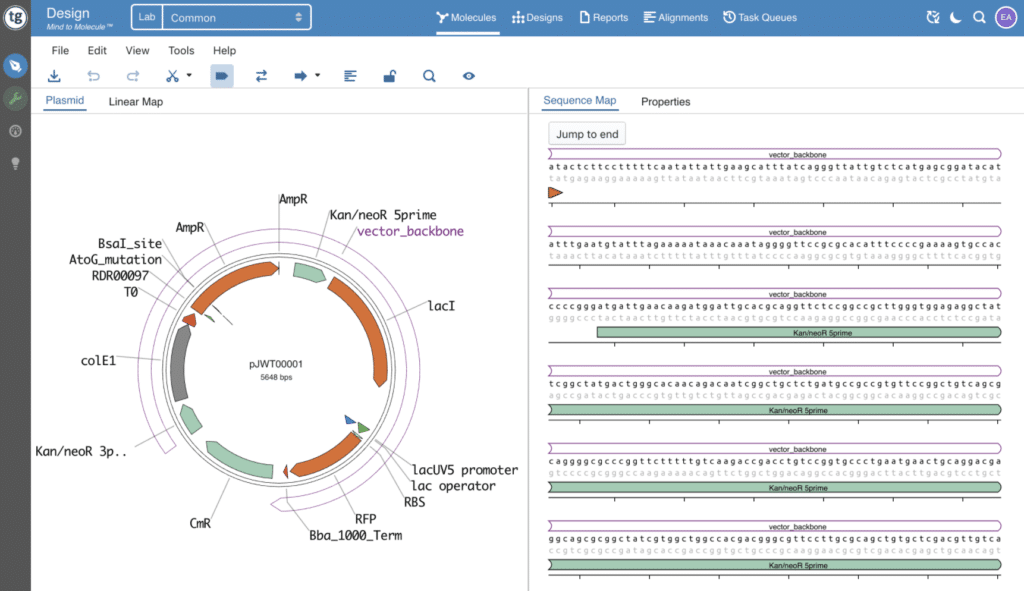1024x591 pixels.
Task: Switch to the Plasmid tab
Action: pos(65,101)
